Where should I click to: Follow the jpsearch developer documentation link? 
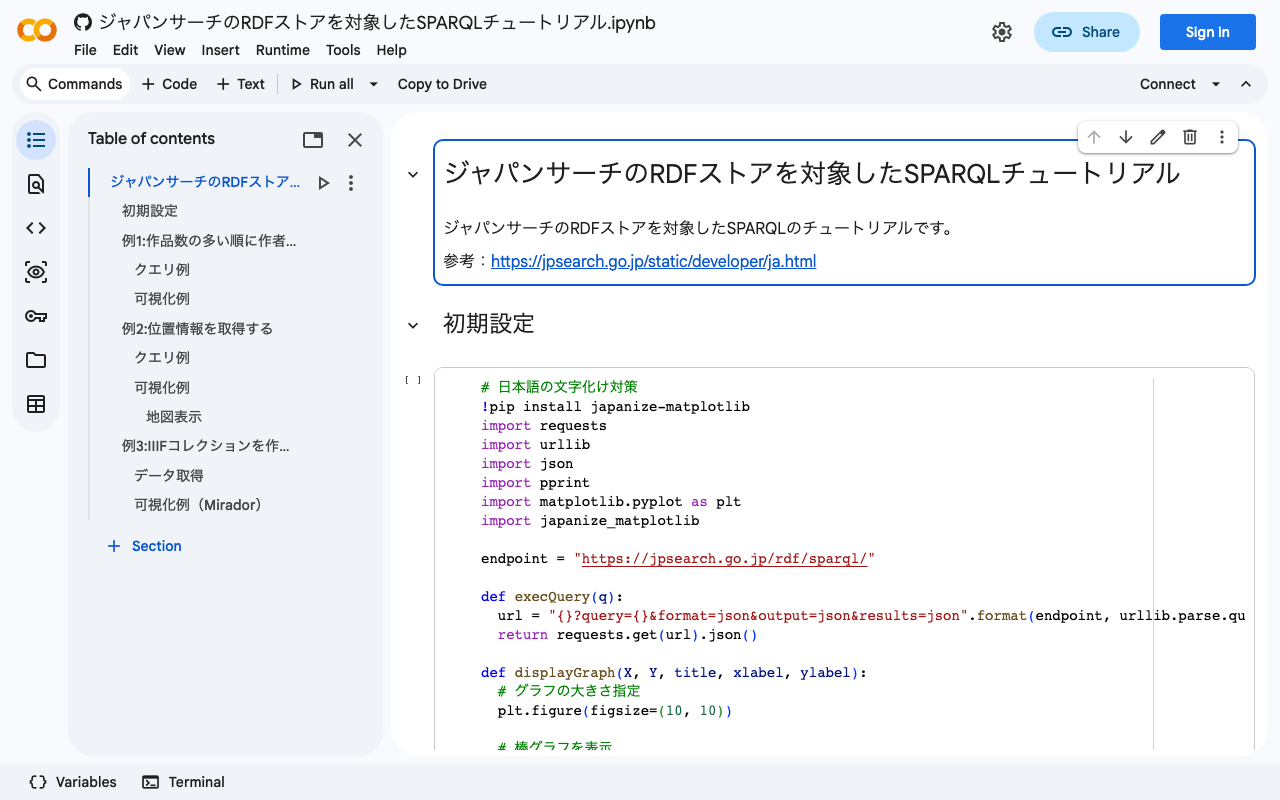pyautogui.click(x=653, y=261)
